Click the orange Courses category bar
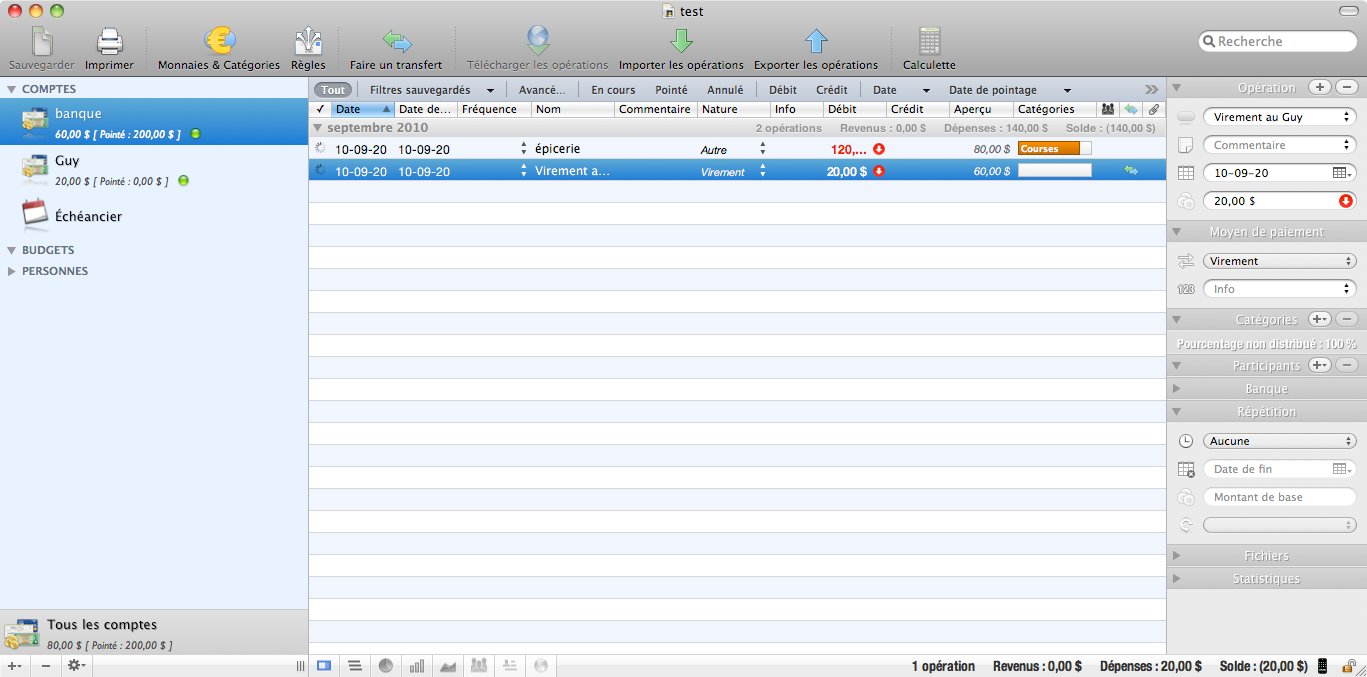This screenshot has height=677, width=1367. [x=1049, y=149]
